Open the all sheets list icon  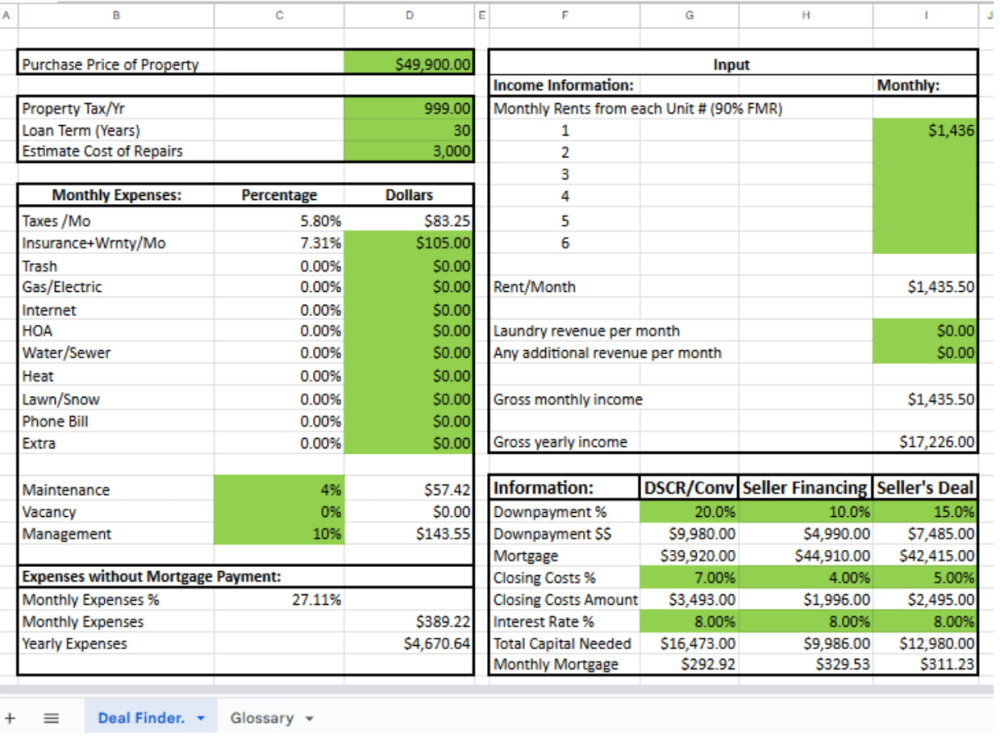point(51,718)
